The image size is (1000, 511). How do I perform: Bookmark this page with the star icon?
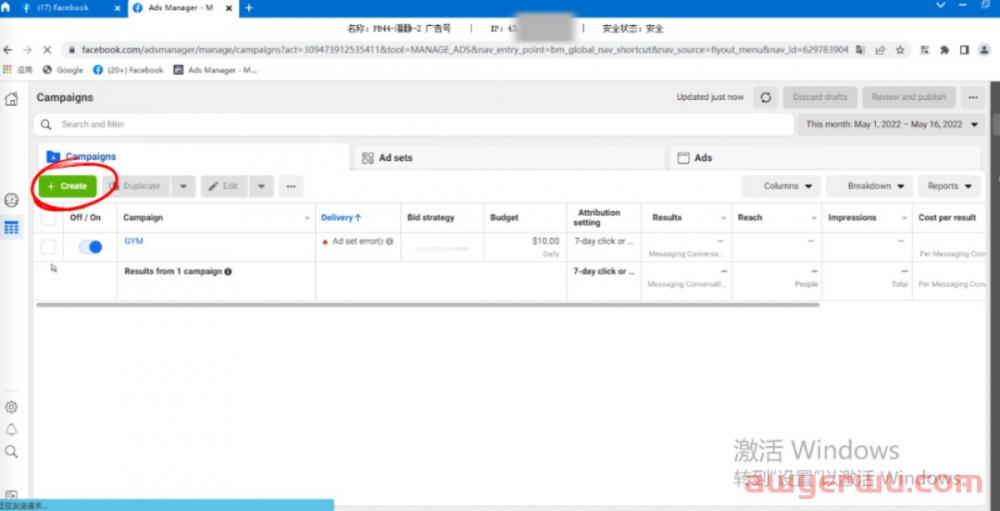[x=900, y=50]
